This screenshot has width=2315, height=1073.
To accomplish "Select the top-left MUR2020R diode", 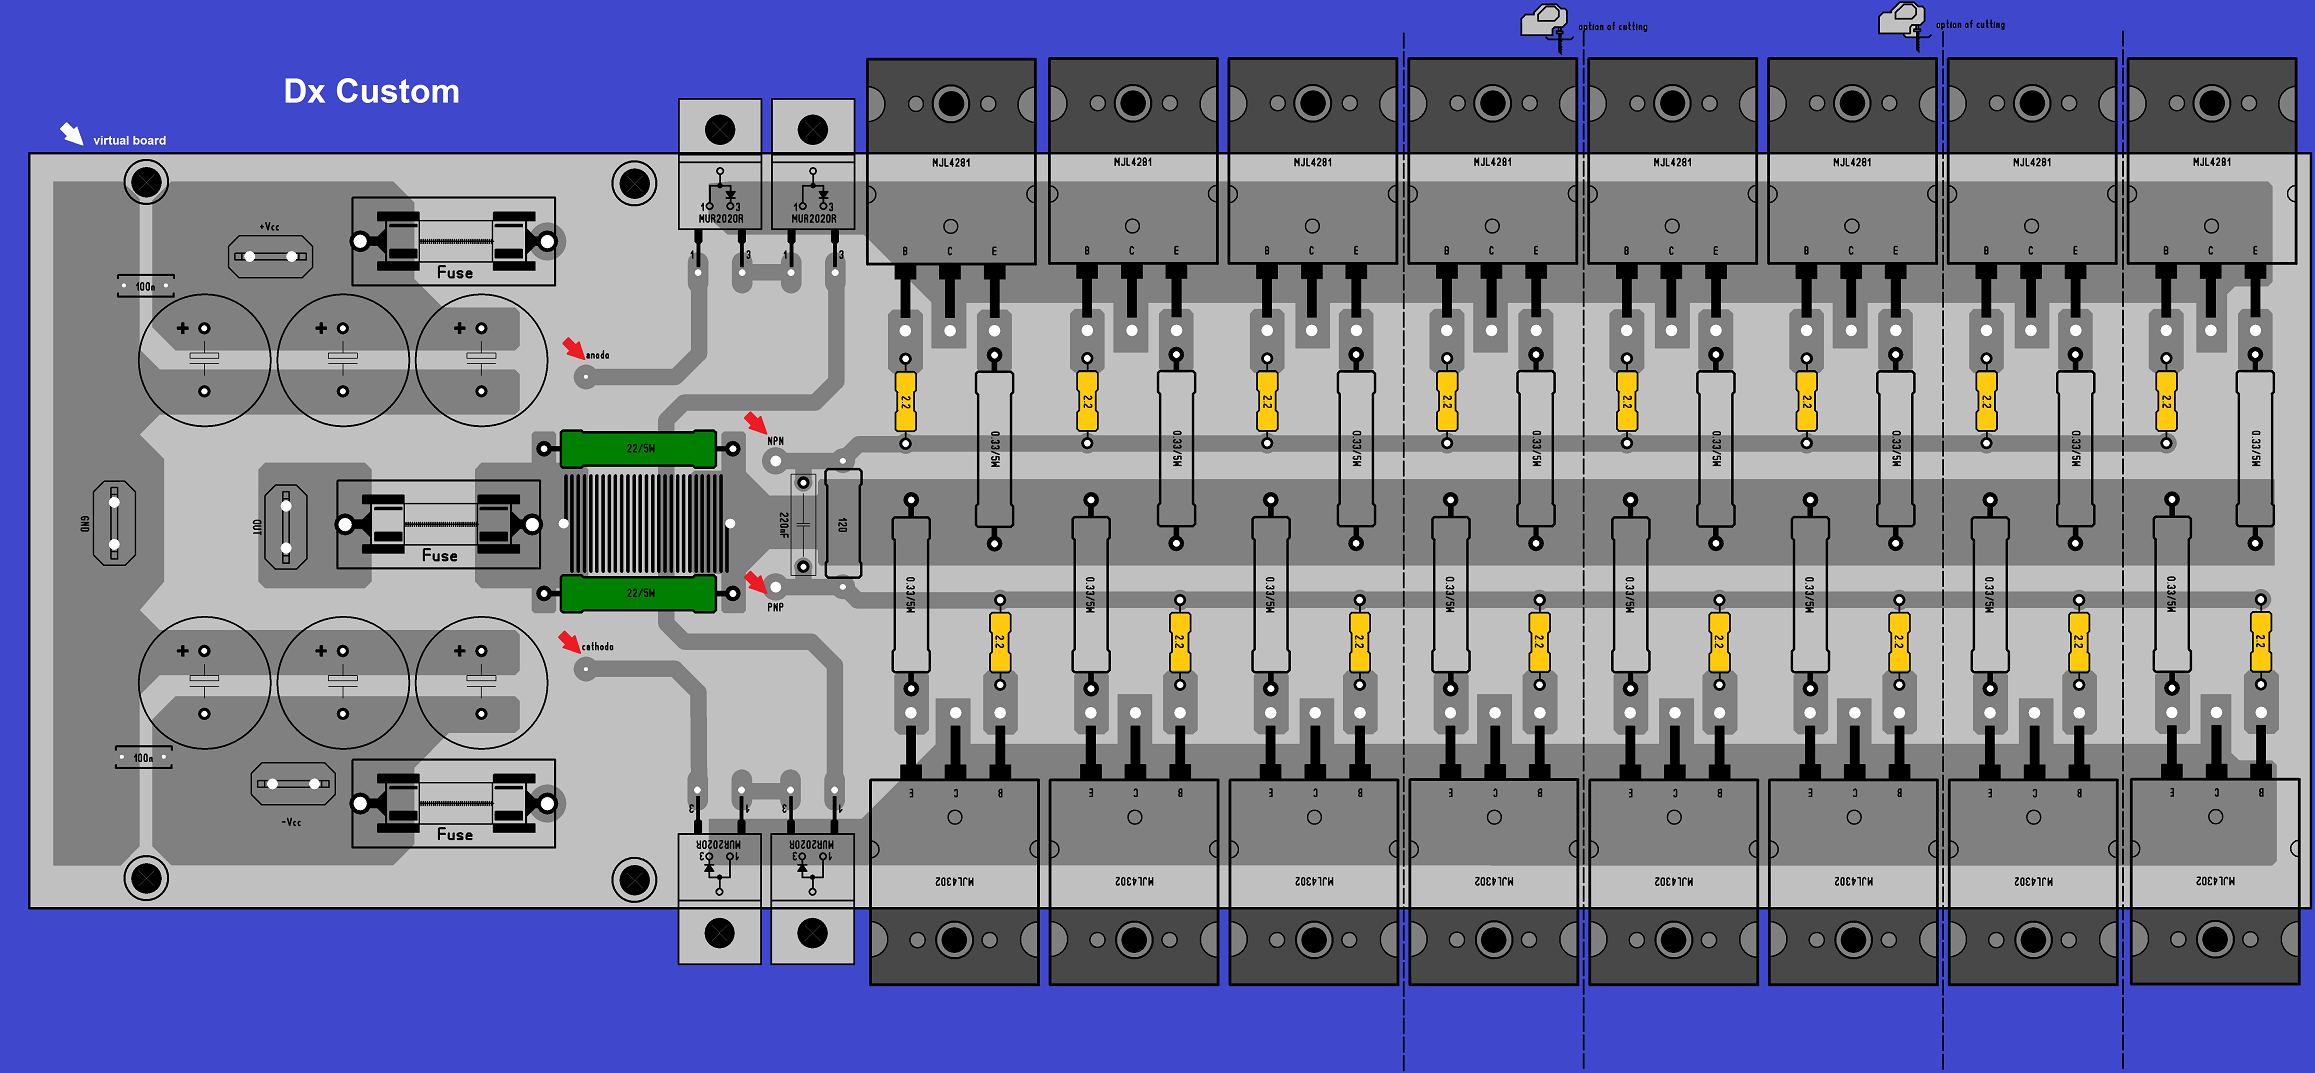I will 720,165.
